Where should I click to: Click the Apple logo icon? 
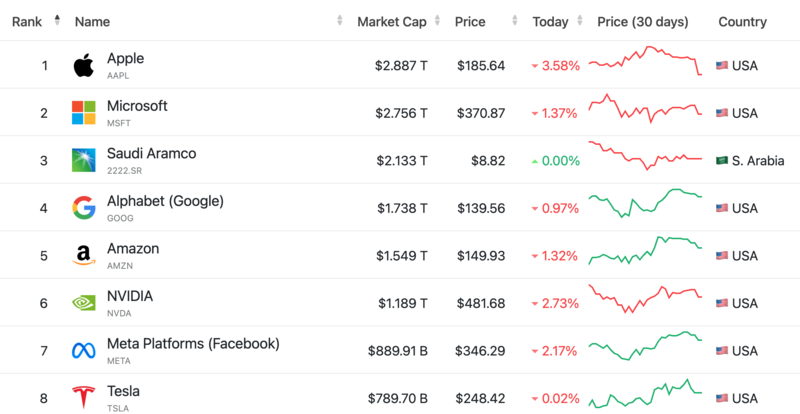[x=83, y=65]
